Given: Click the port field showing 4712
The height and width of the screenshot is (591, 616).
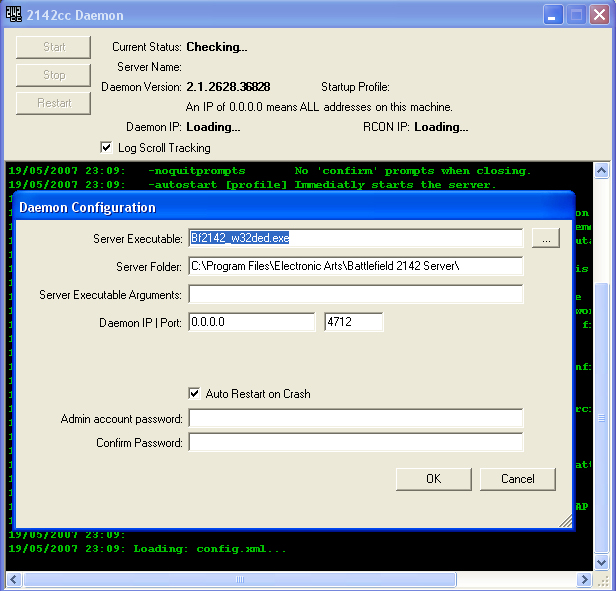Looking at the screenshot, I should pos(354,322).
